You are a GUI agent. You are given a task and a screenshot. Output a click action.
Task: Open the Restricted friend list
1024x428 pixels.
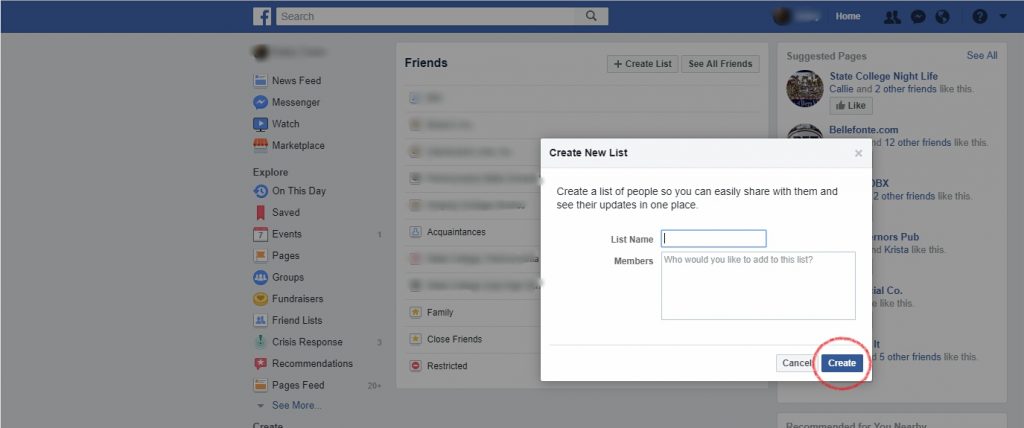tap(447, 366)
